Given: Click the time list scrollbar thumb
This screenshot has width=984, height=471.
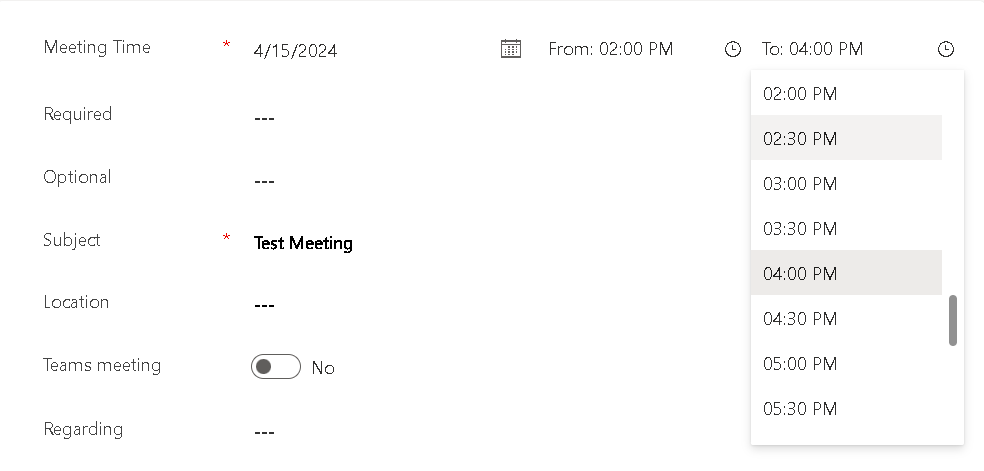Looking at the screenshot, I should 953,320.
